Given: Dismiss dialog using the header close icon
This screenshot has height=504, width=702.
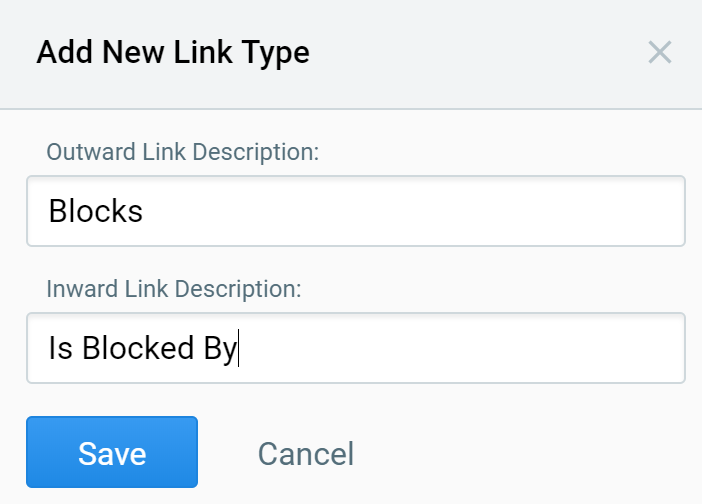Looking at the screenshot, I should click(x=659, y=52).
